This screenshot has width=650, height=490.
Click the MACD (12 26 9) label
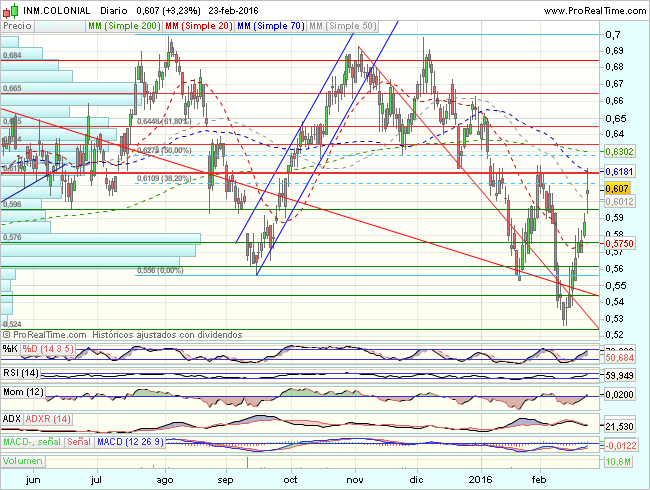tap(130, 442)
